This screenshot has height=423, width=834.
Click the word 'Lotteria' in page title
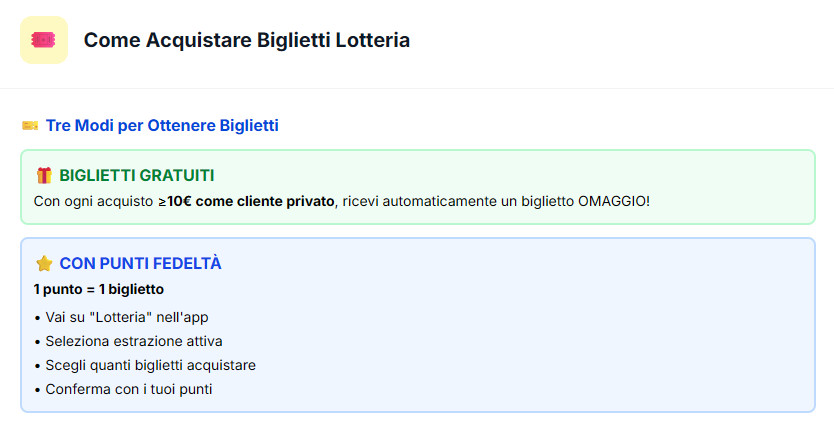372,40
